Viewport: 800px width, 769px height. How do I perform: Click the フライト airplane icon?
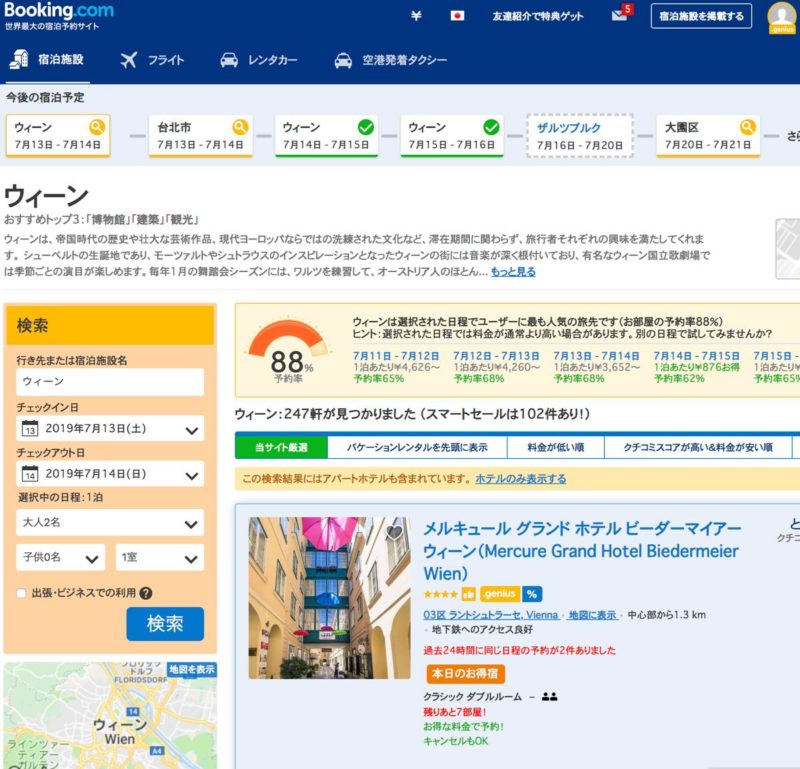pos(129,60)
